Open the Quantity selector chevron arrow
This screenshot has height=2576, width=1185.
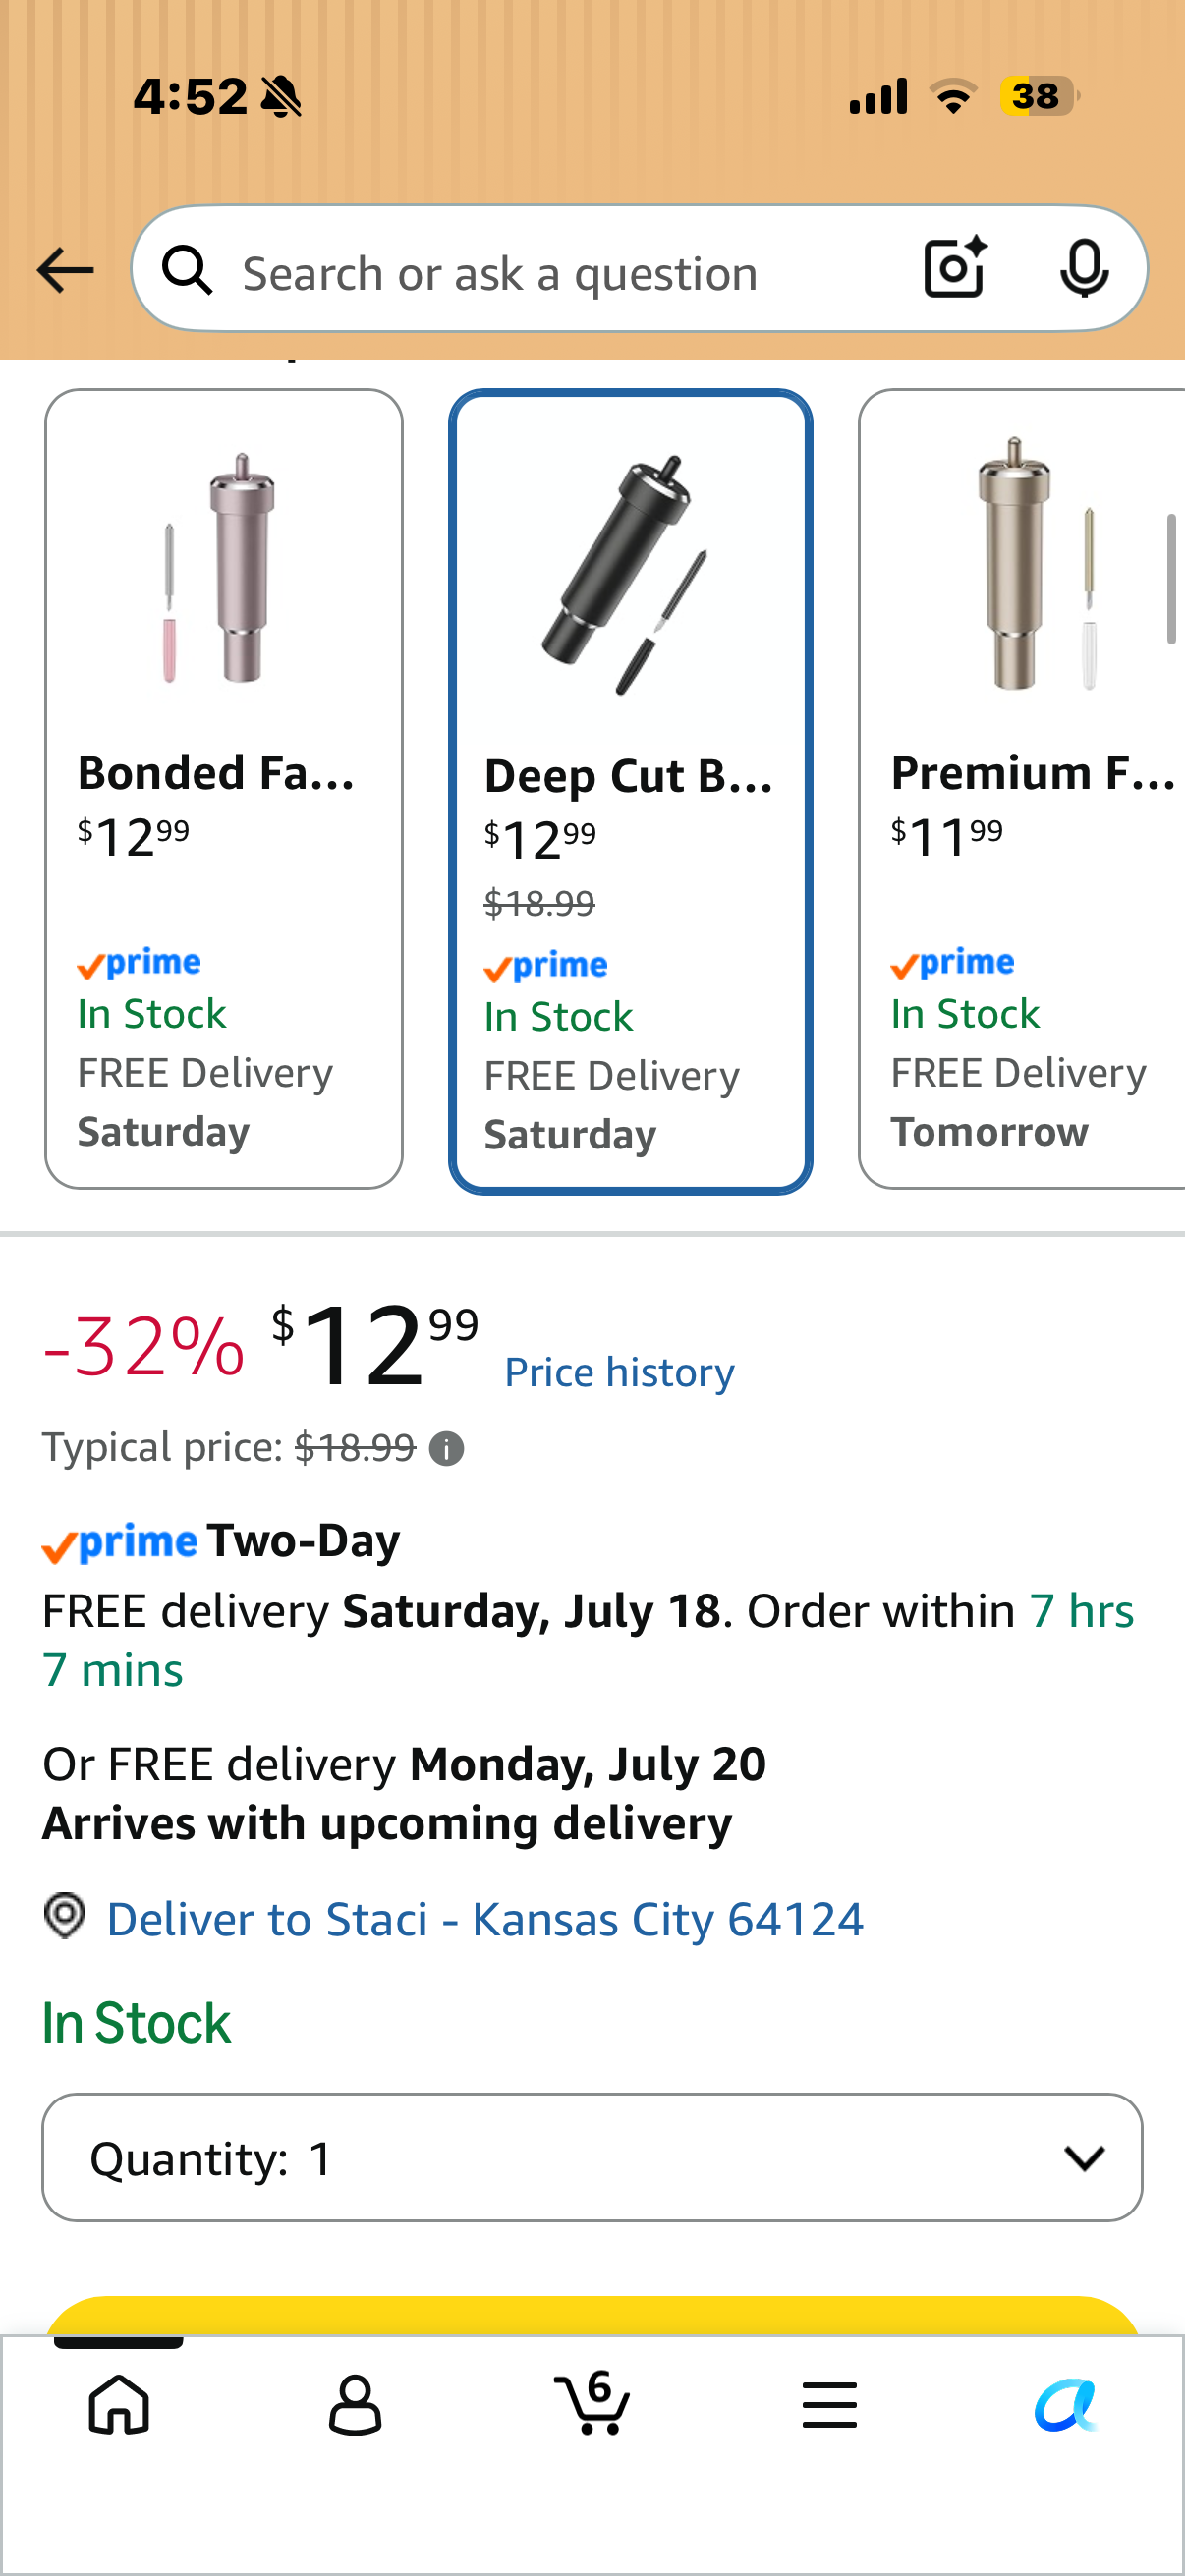1084,2158
